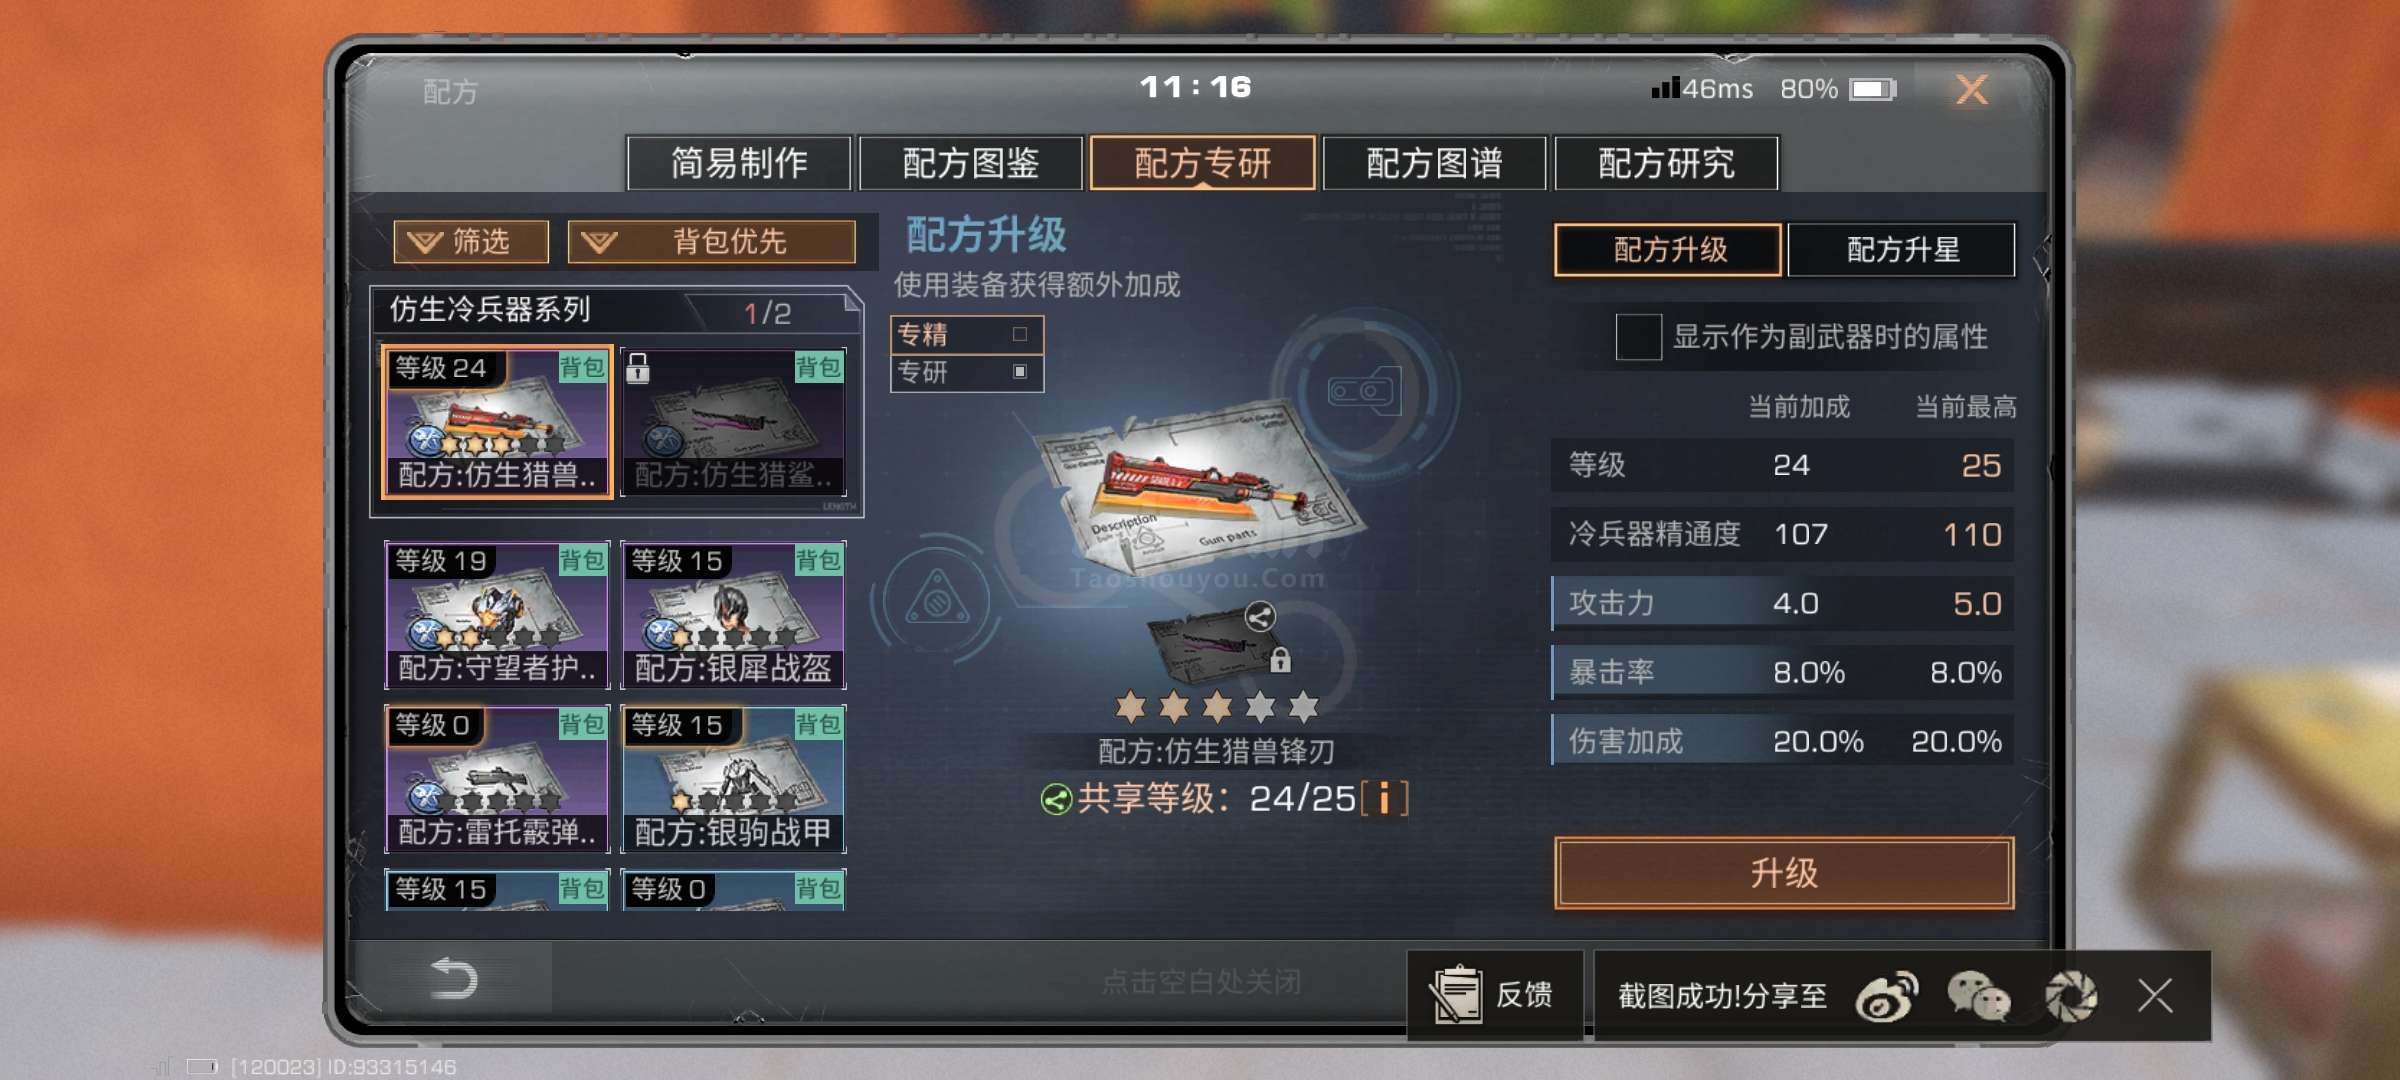Image resolution: width=2400 pixels, height=1080 pixels.
Task: Click the 升级 upgrade button
Action: tap(1784, 873)
